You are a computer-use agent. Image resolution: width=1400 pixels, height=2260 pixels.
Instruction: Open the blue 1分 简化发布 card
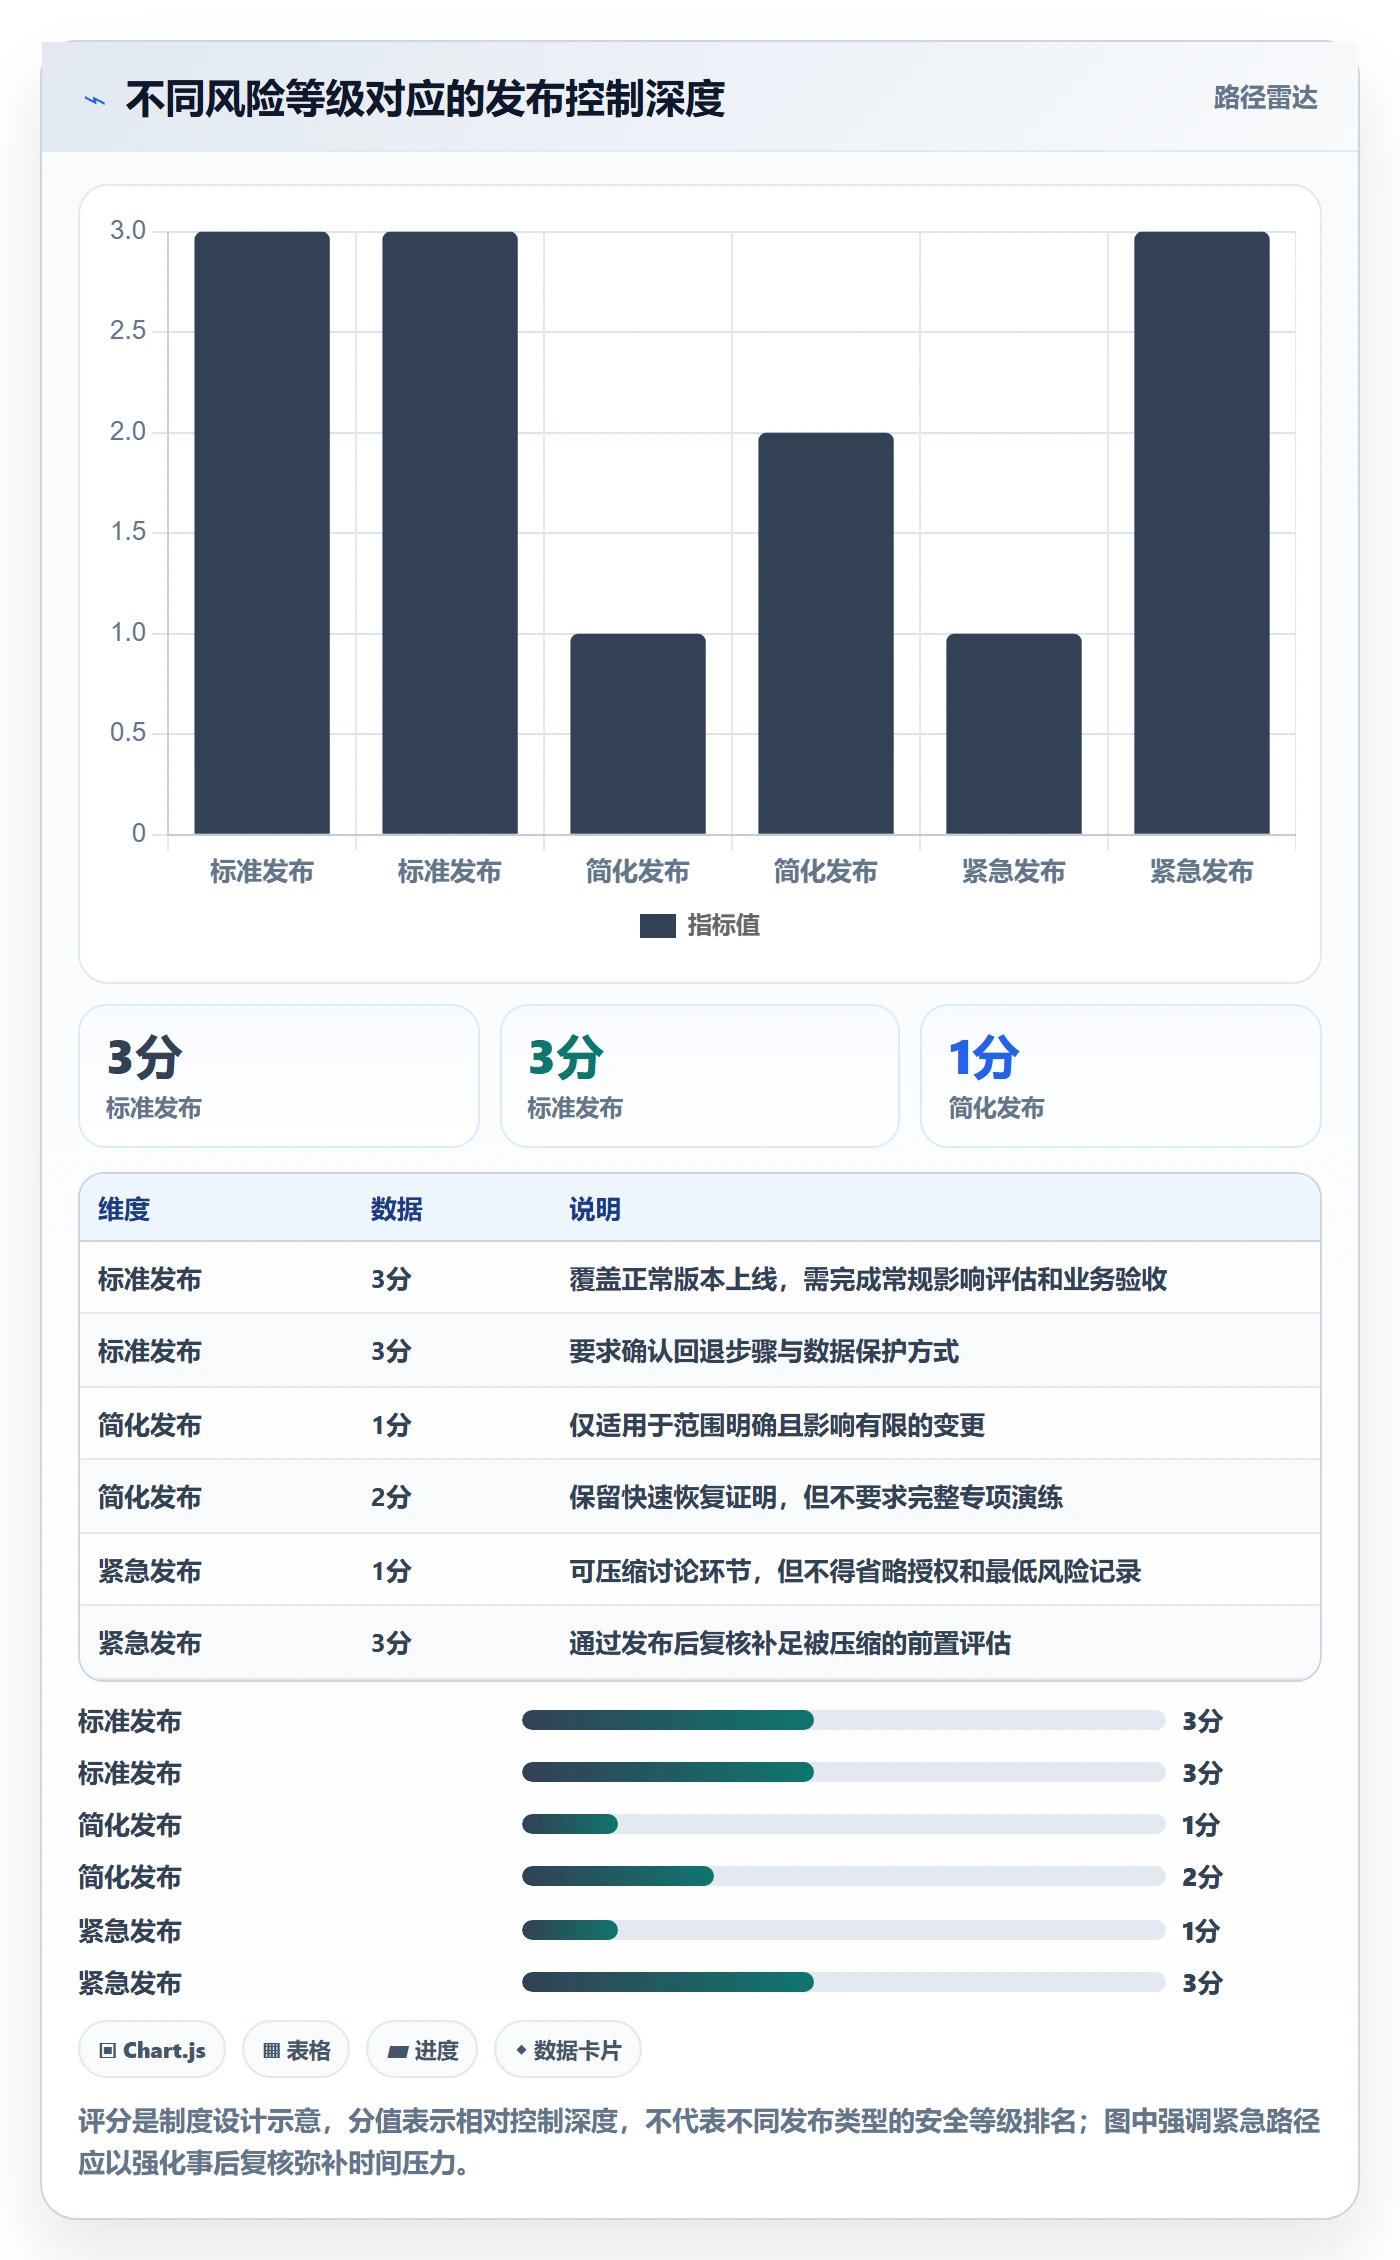pos(1120,1076)
